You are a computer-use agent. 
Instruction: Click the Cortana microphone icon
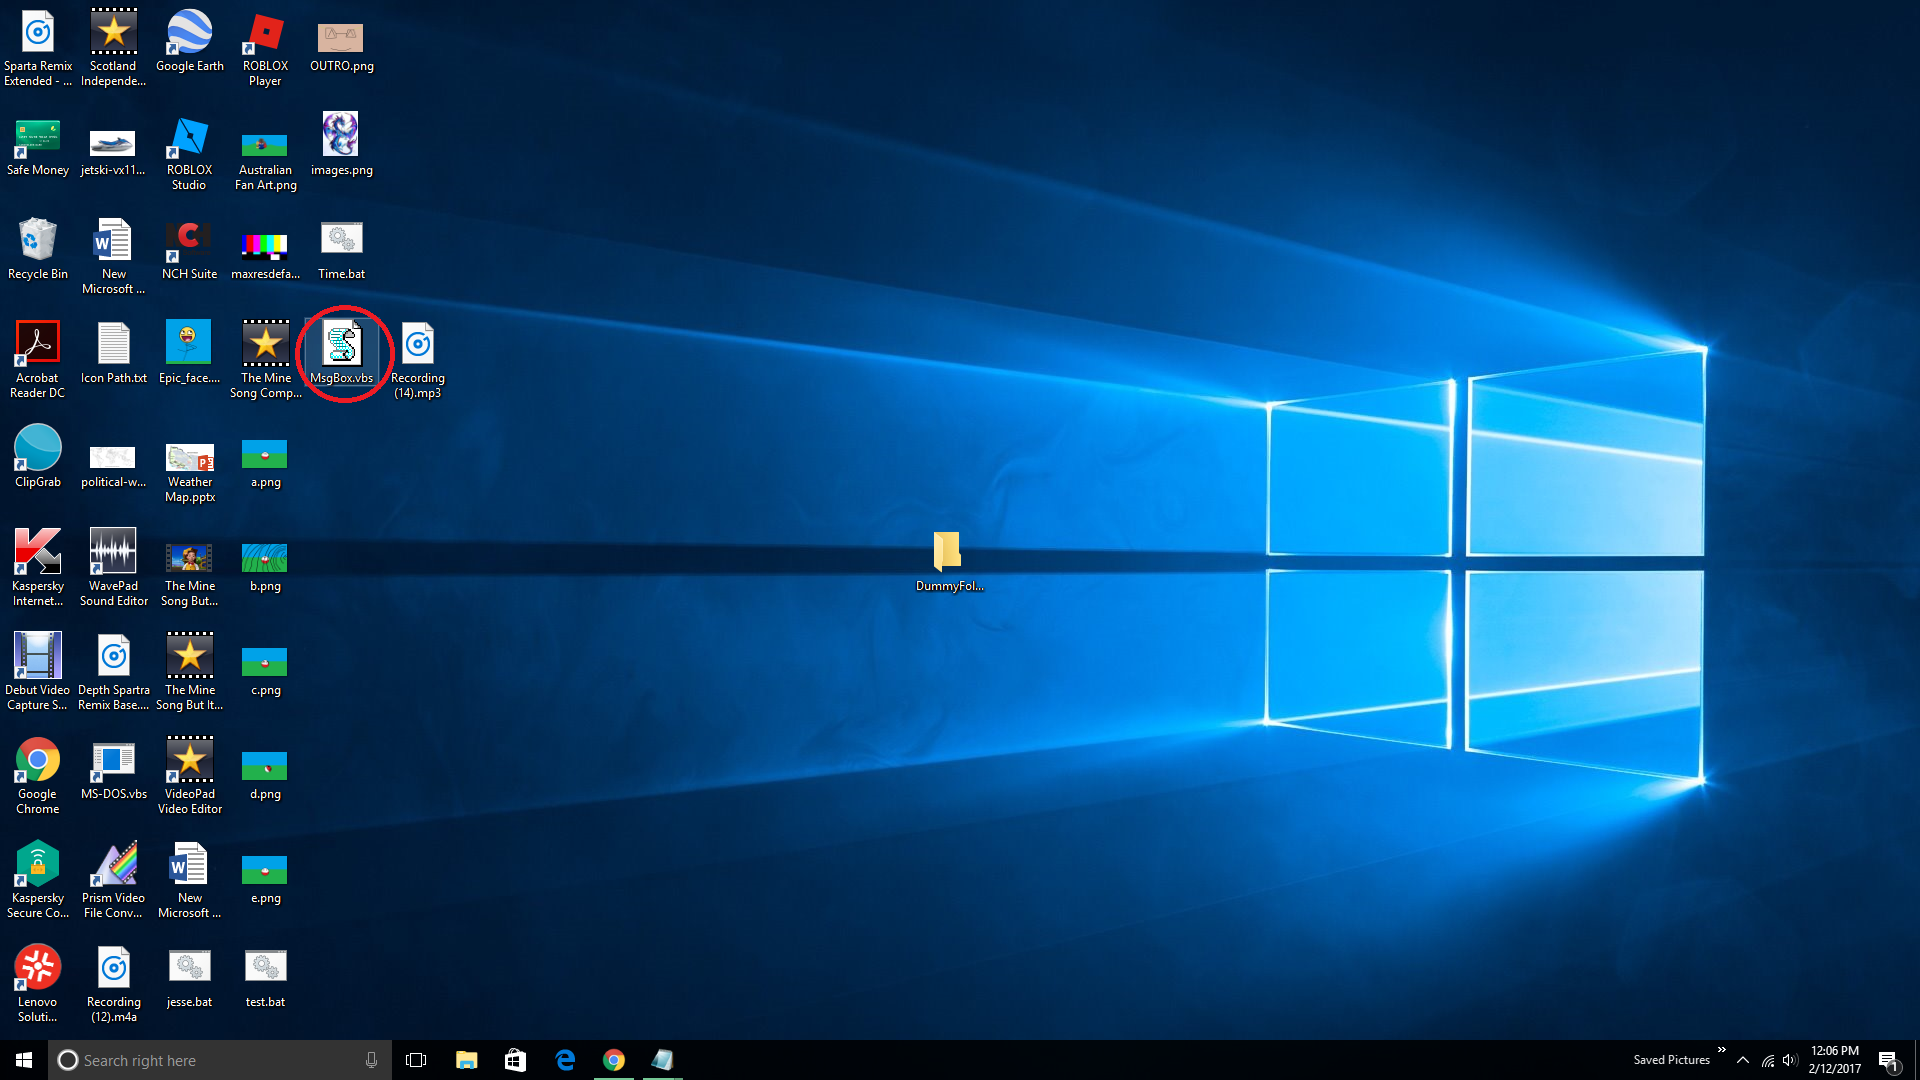pos(371,1060)
